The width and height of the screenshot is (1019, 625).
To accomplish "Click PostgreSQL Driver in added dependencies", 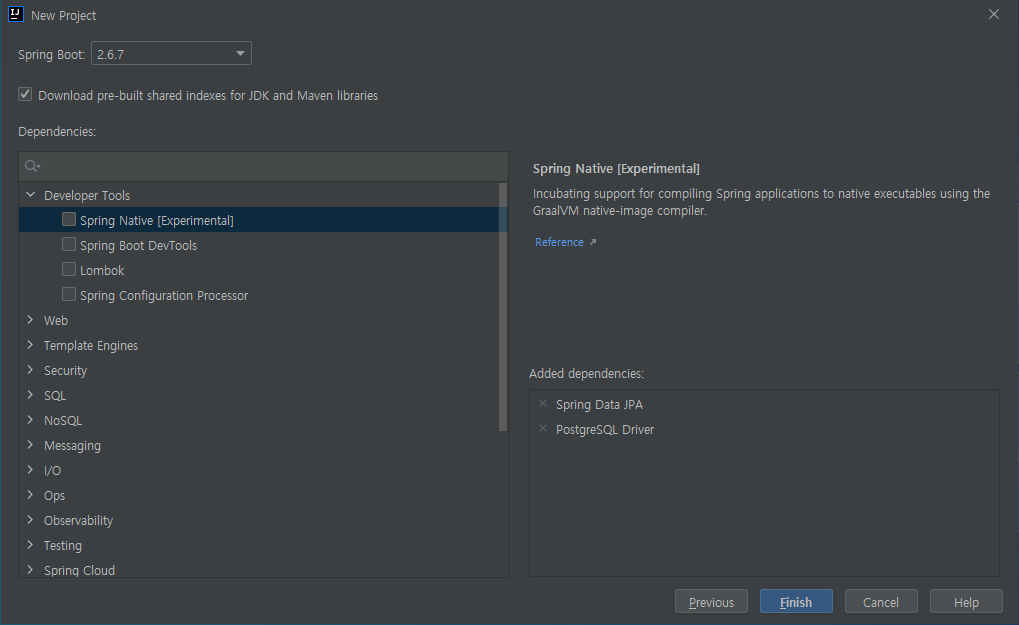I will [x=605, y=429].
